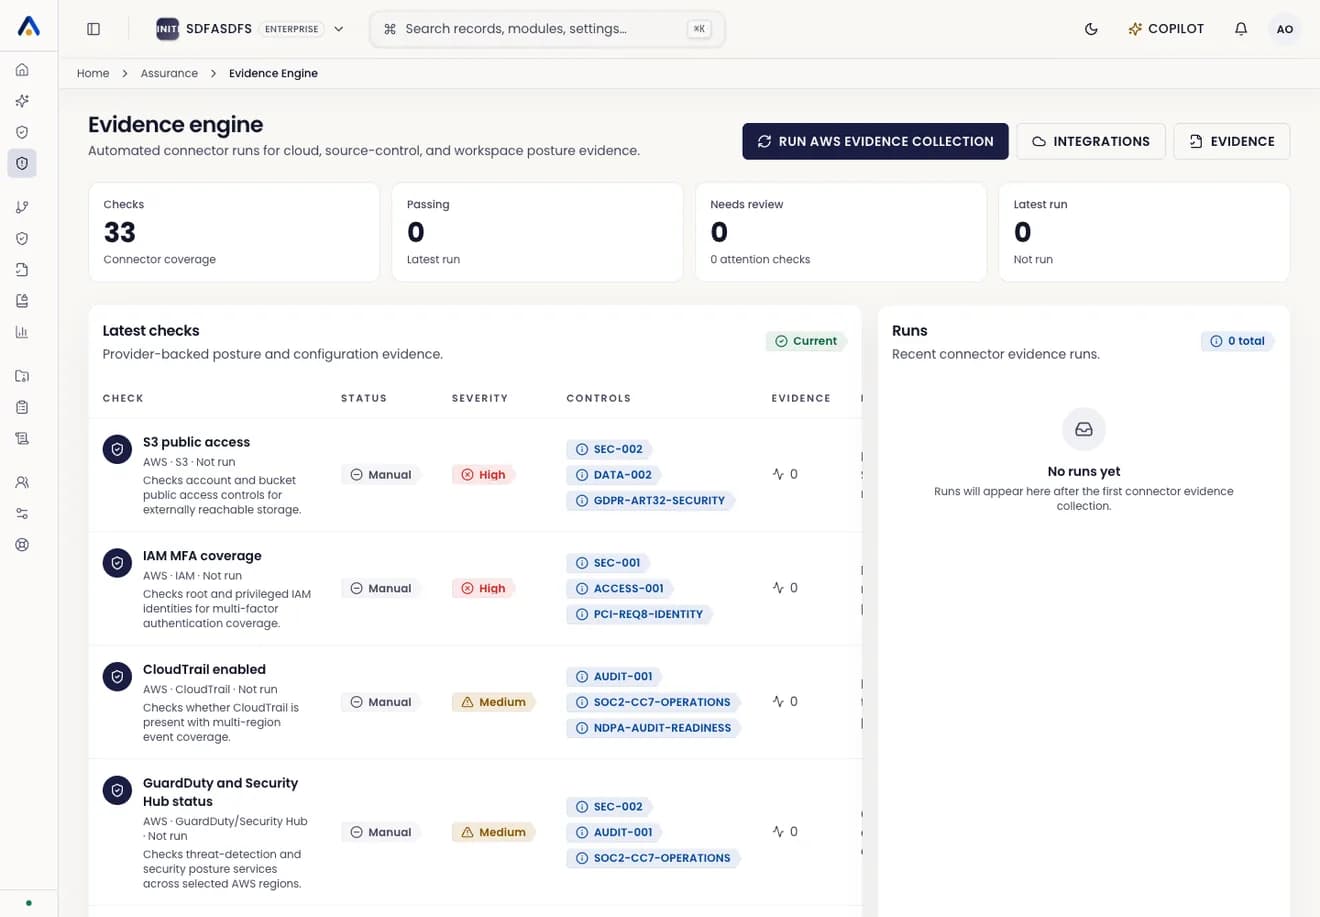Screen dimensions: 1320x917
Task: Click the 0 total runs badge
Action: [1237, 341]
